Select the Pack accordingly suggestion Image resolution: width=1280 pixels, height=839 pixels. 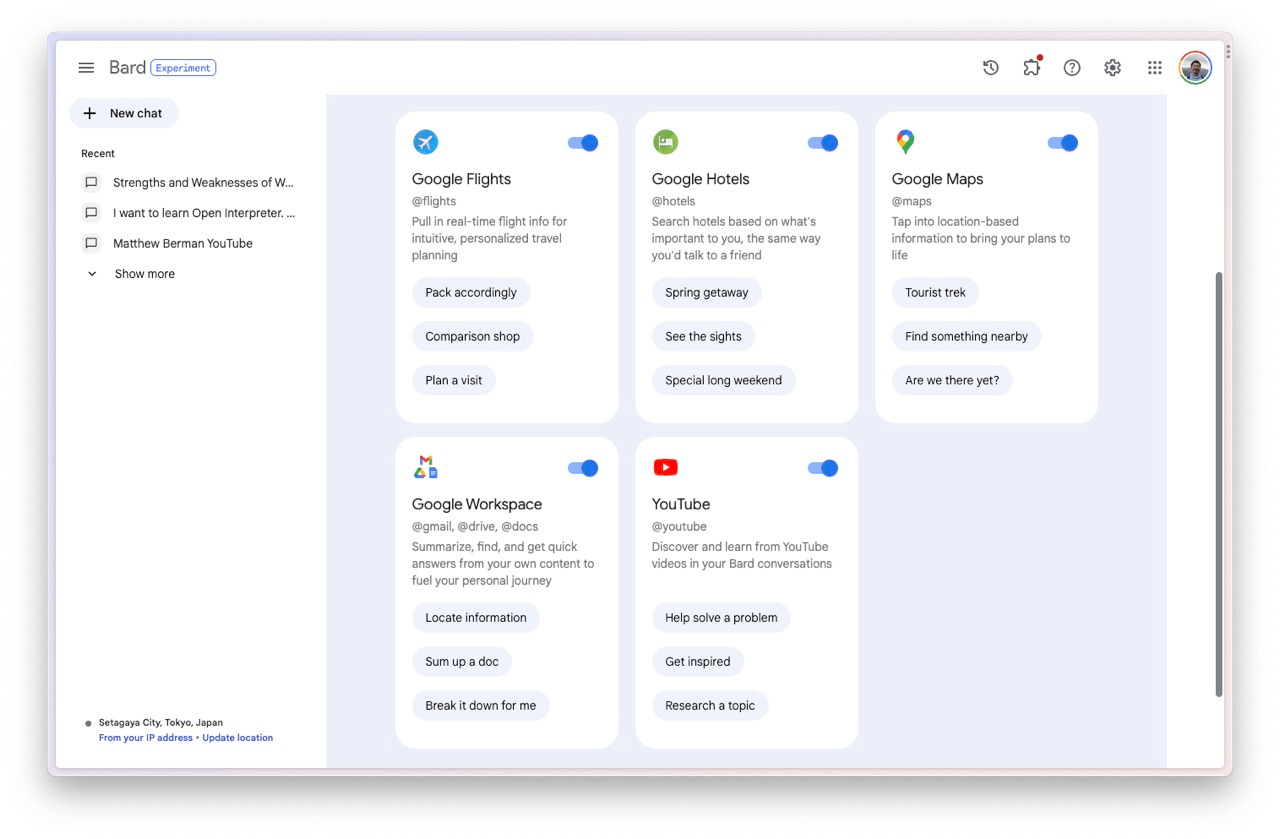point(471,293)
